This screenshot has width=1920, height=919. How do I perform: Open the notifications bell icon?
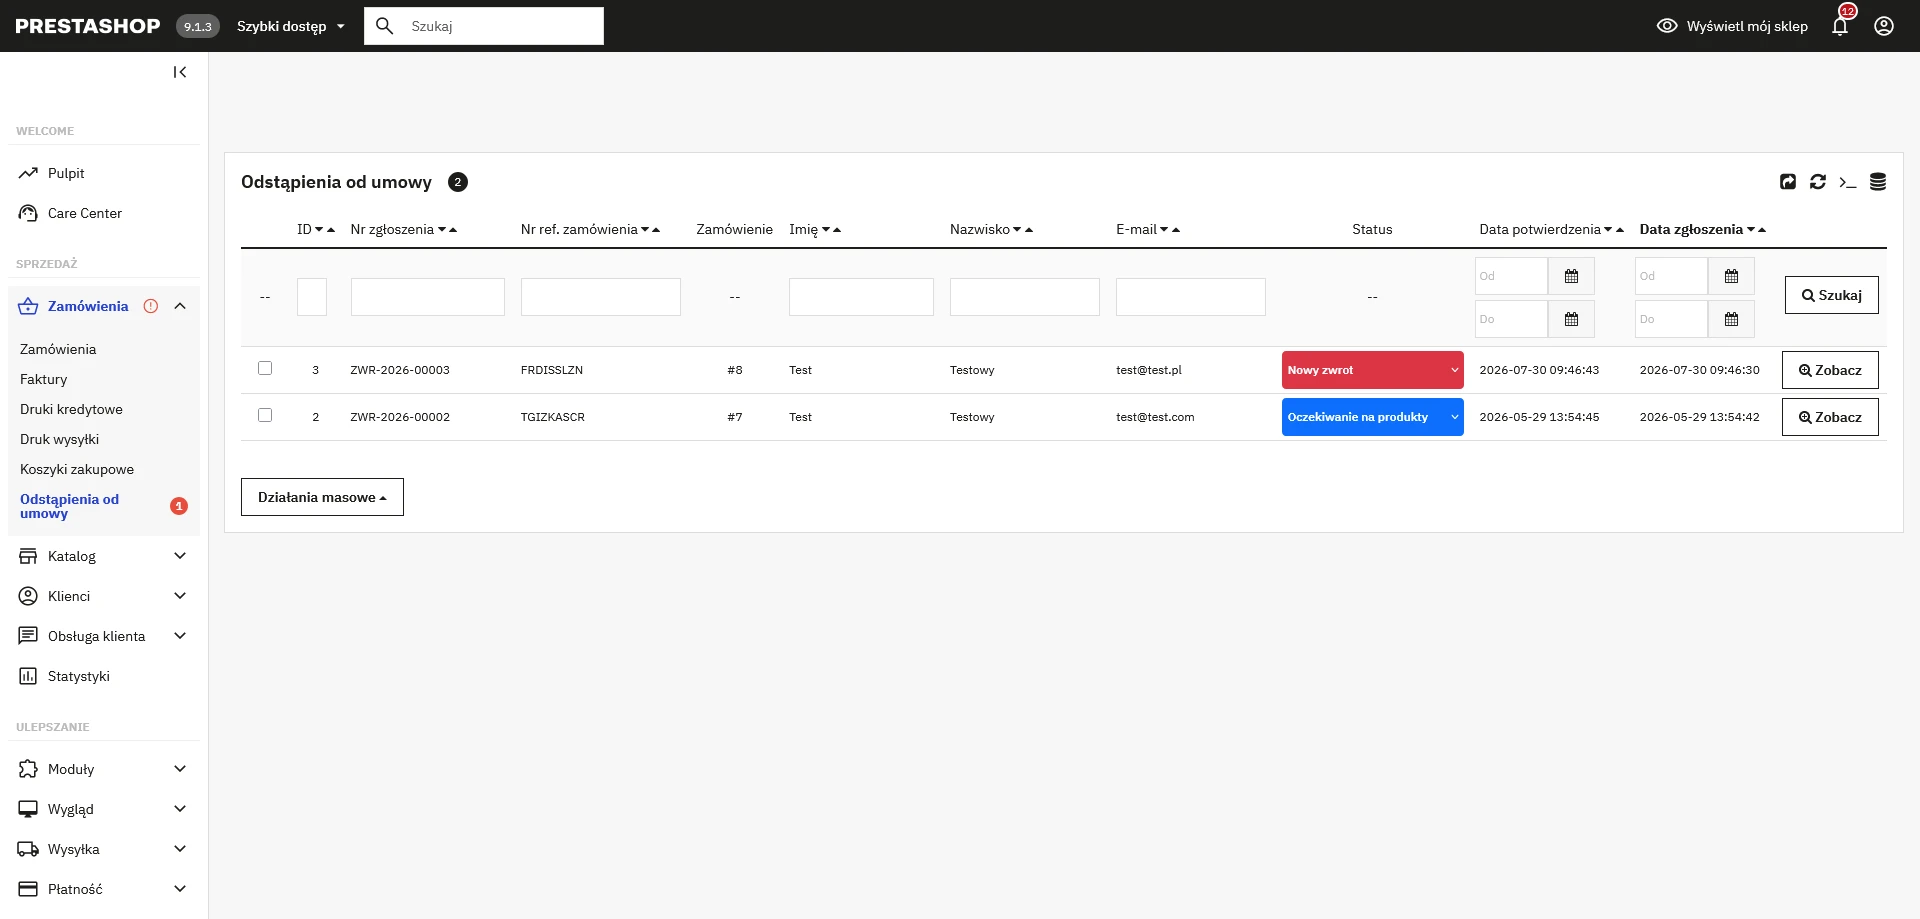coord(1840,26)
